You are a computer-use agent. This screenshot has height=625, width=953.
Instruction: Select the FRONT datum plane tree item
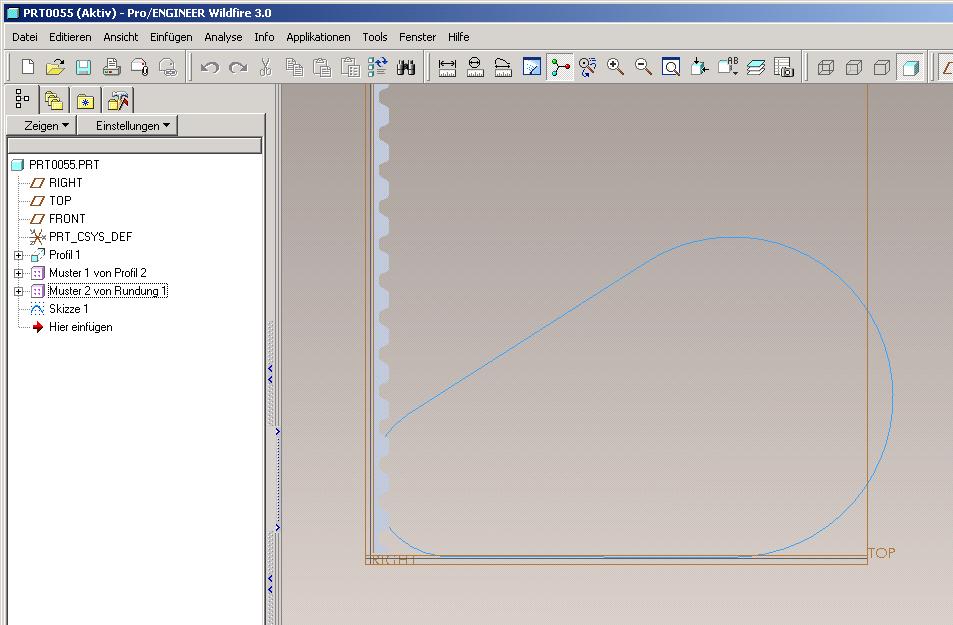tap(67, 219)
